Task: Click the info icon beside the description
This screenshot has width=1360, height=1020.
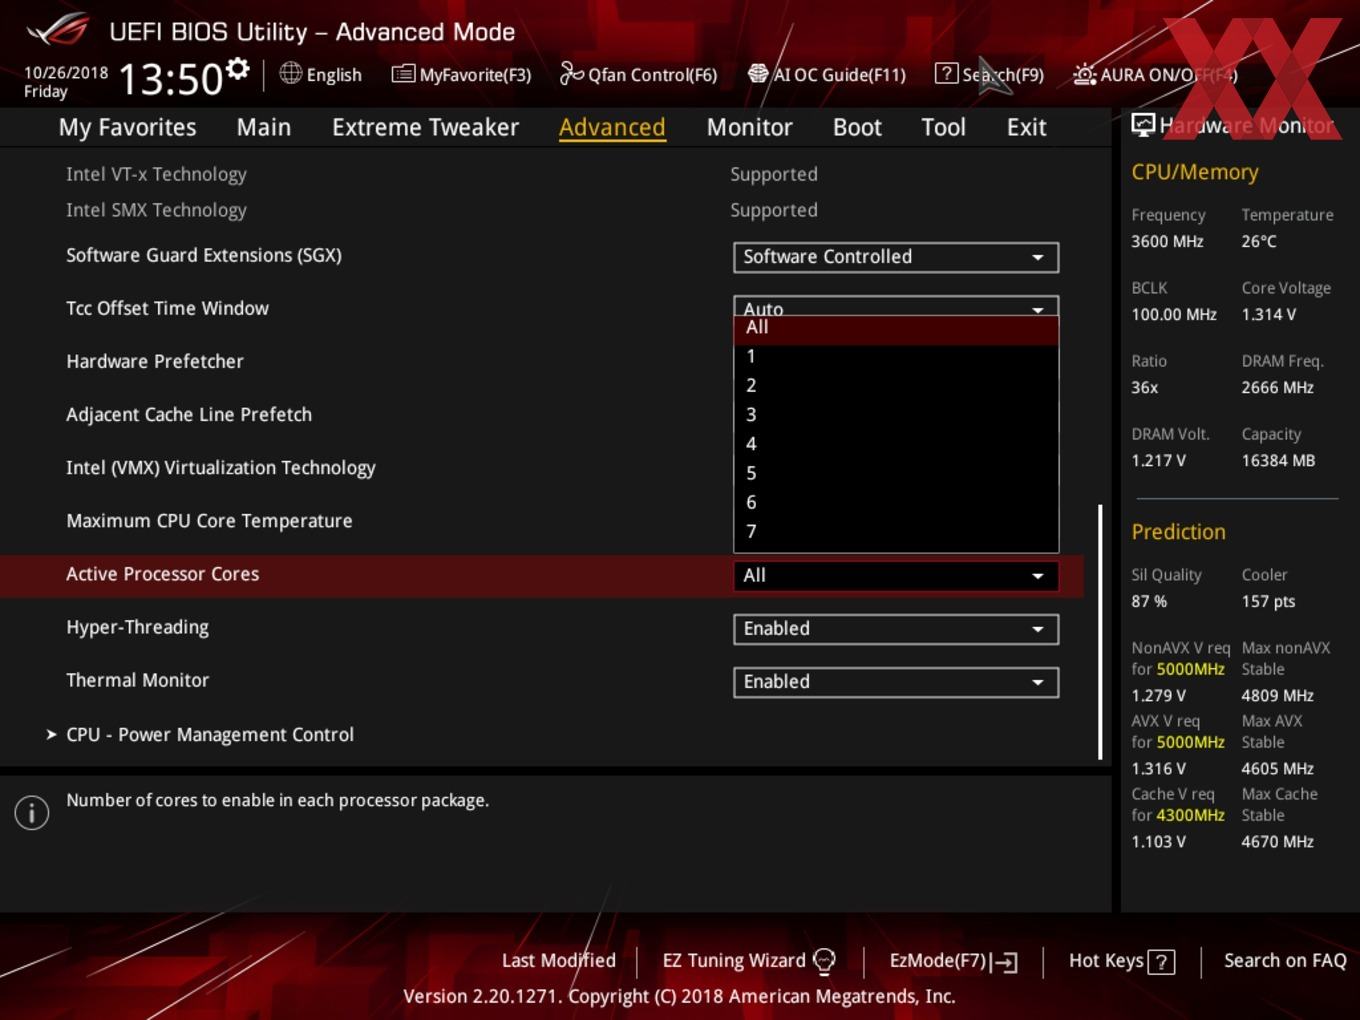Action: pos(32,812)
